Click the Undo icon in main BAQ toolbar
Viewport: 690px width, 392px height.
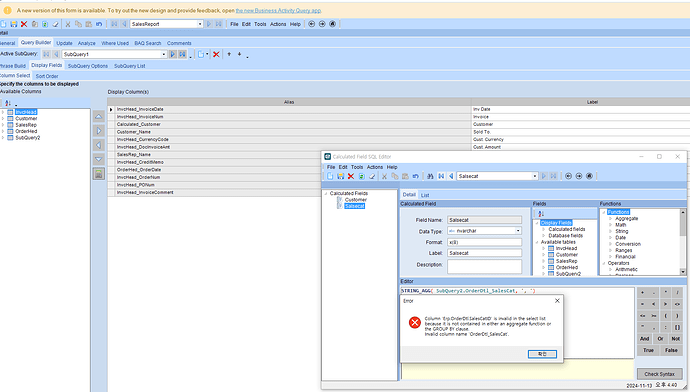[x=99, y=24]
